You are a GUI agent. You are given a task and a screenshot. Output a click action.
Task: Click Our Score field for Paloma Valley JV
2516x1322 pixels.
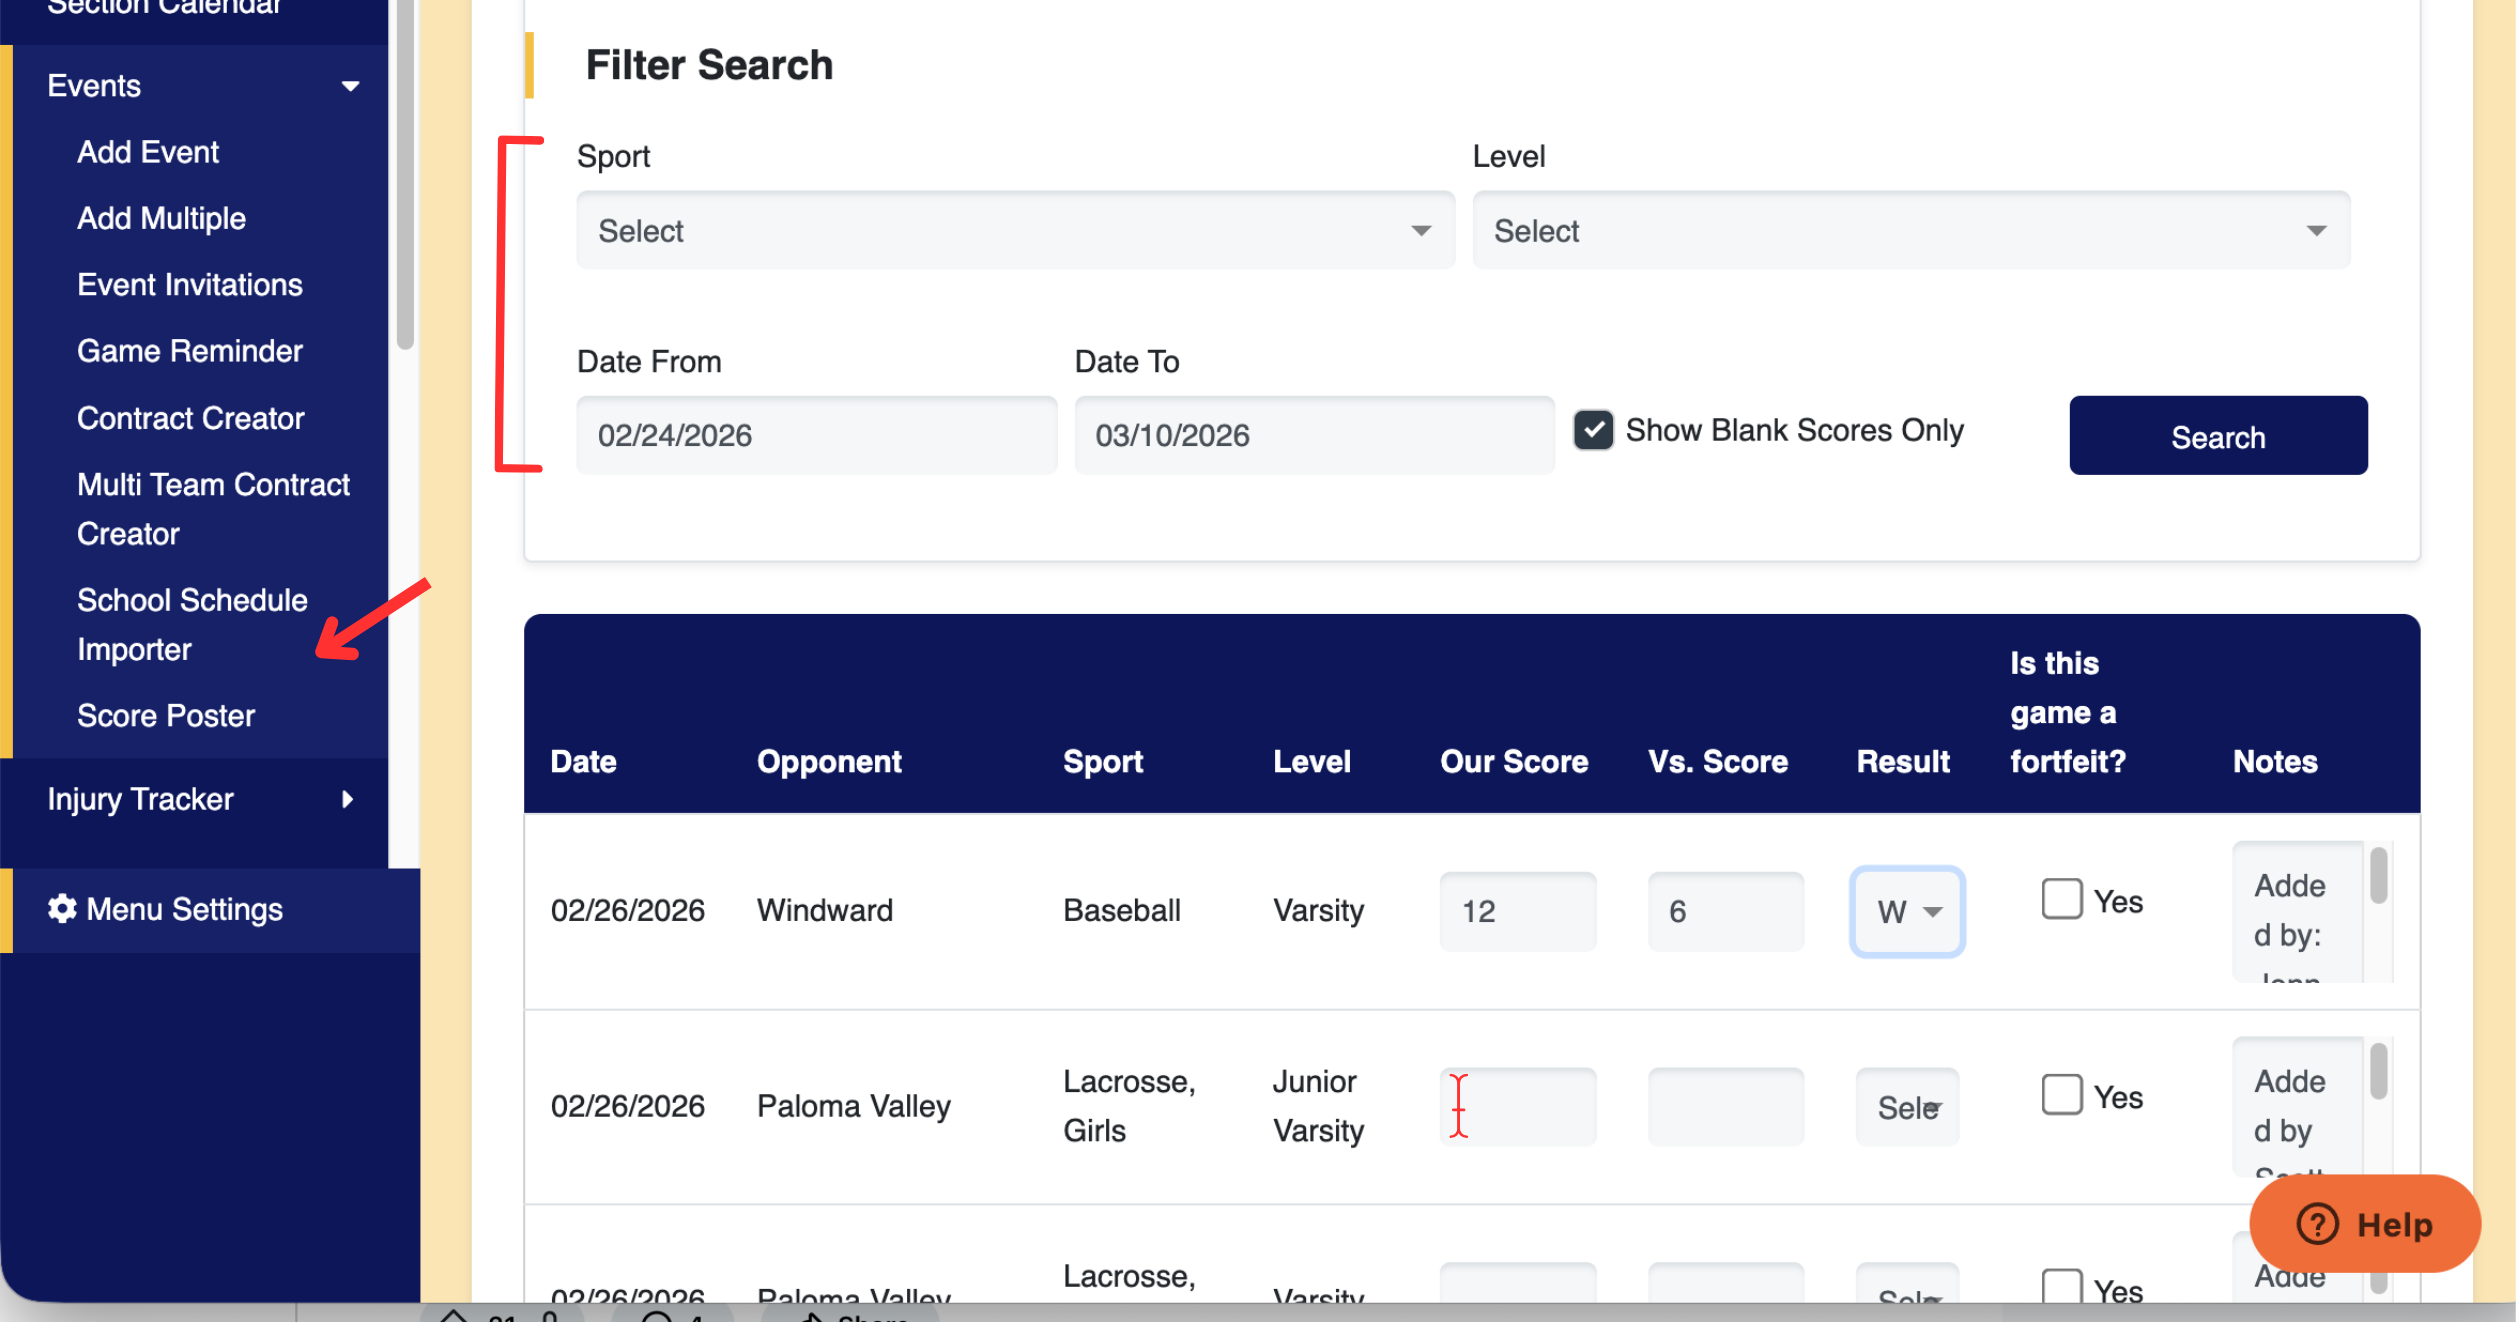coord(1517,1107)
